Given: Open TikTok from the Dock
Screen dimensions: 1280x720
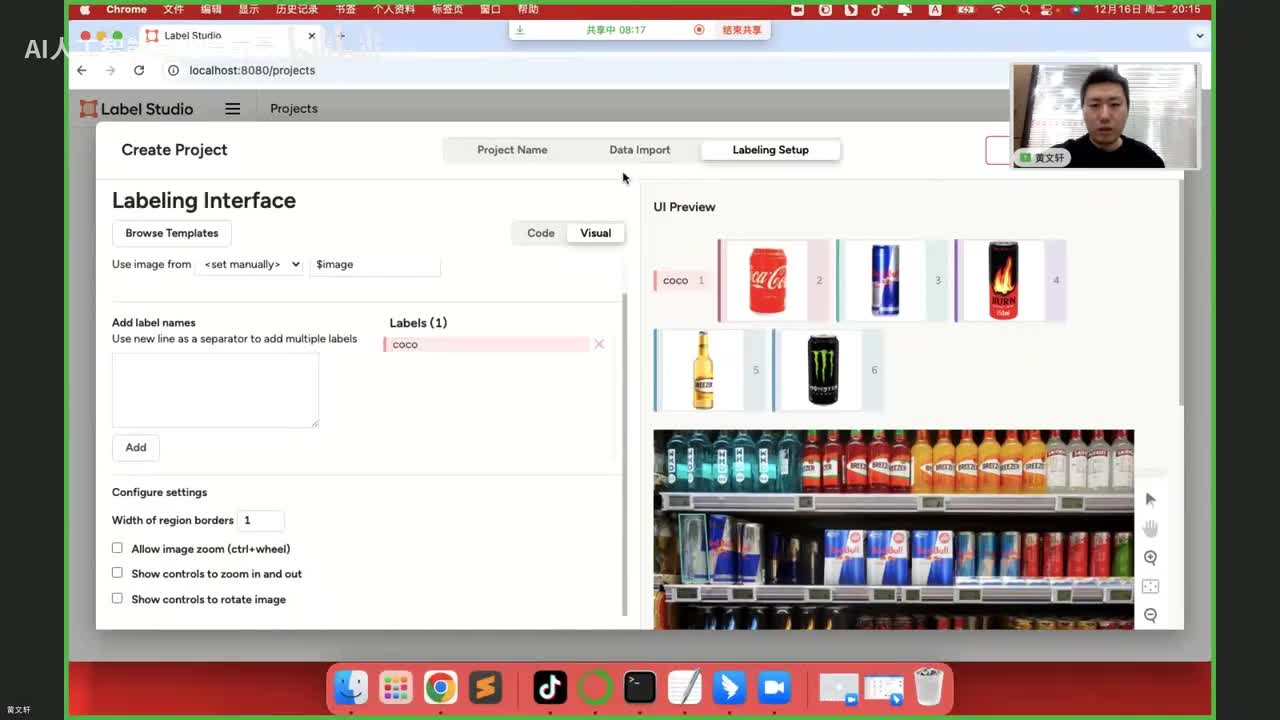Looking at the screenshot, I should tap(550, 687).
